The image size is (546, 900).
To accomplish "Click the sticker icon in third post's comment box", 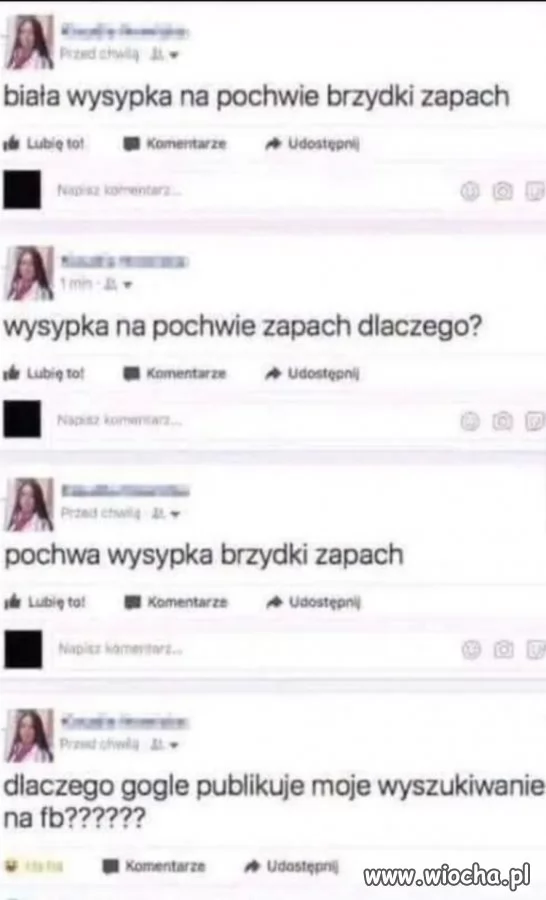I will click(536, 650).
